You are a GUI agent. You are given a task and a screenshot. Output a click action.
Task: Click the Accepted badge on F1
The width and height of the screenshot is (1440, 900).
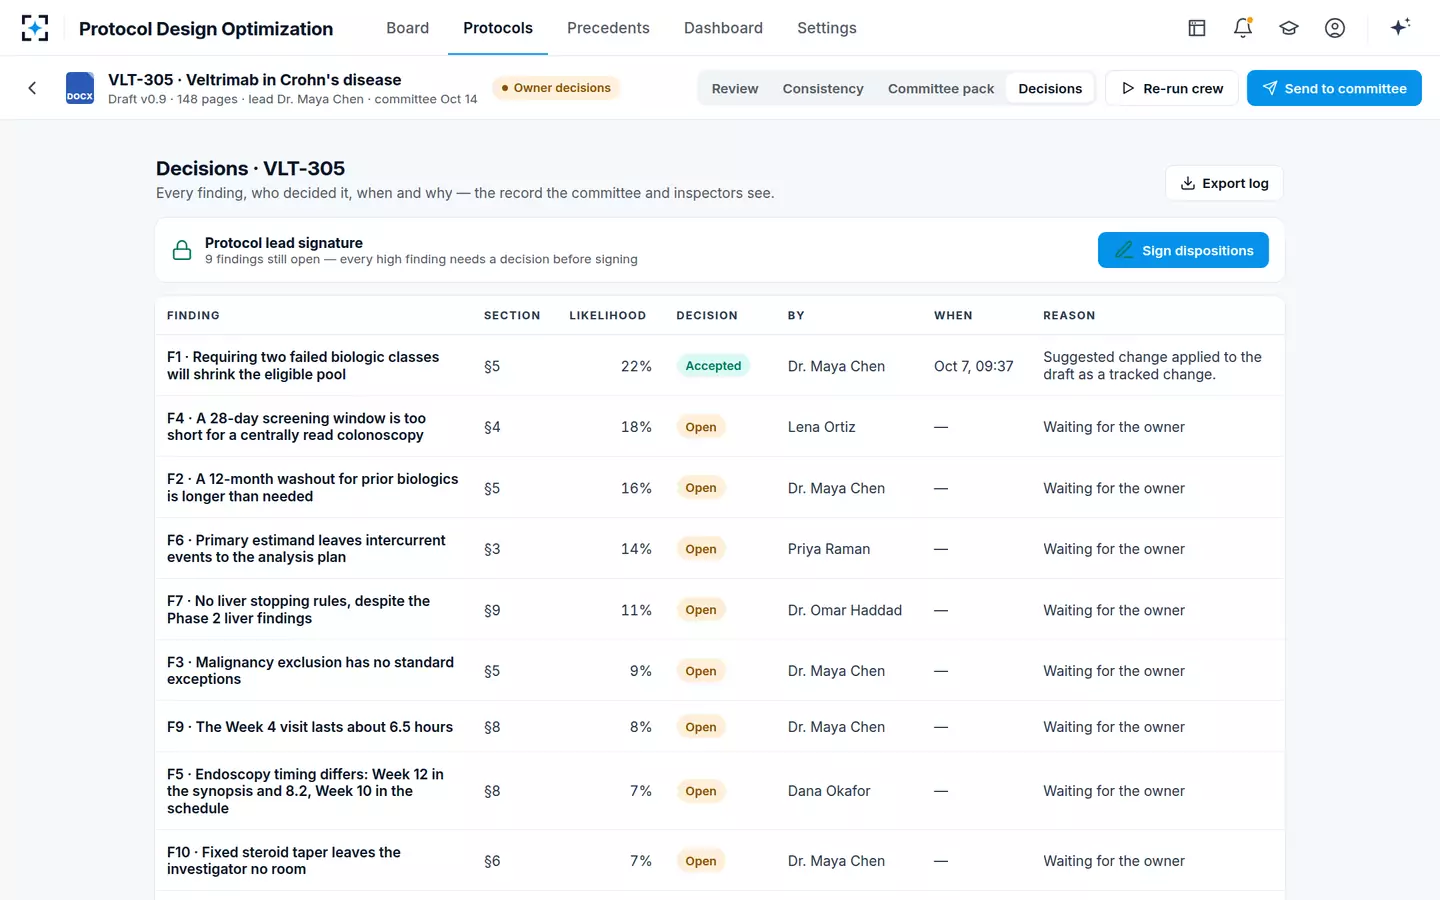coord(713,366)
